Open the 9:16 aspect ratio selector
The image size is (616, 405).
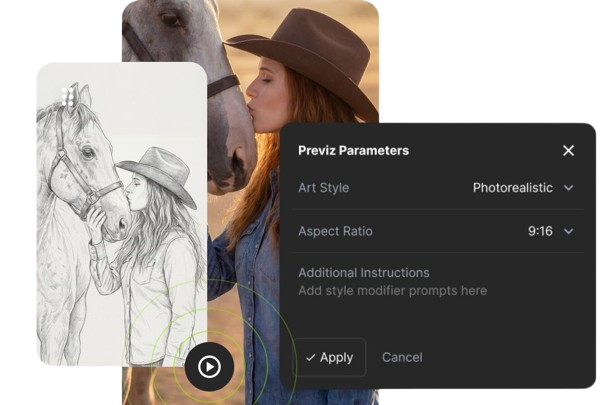(540, 231)
